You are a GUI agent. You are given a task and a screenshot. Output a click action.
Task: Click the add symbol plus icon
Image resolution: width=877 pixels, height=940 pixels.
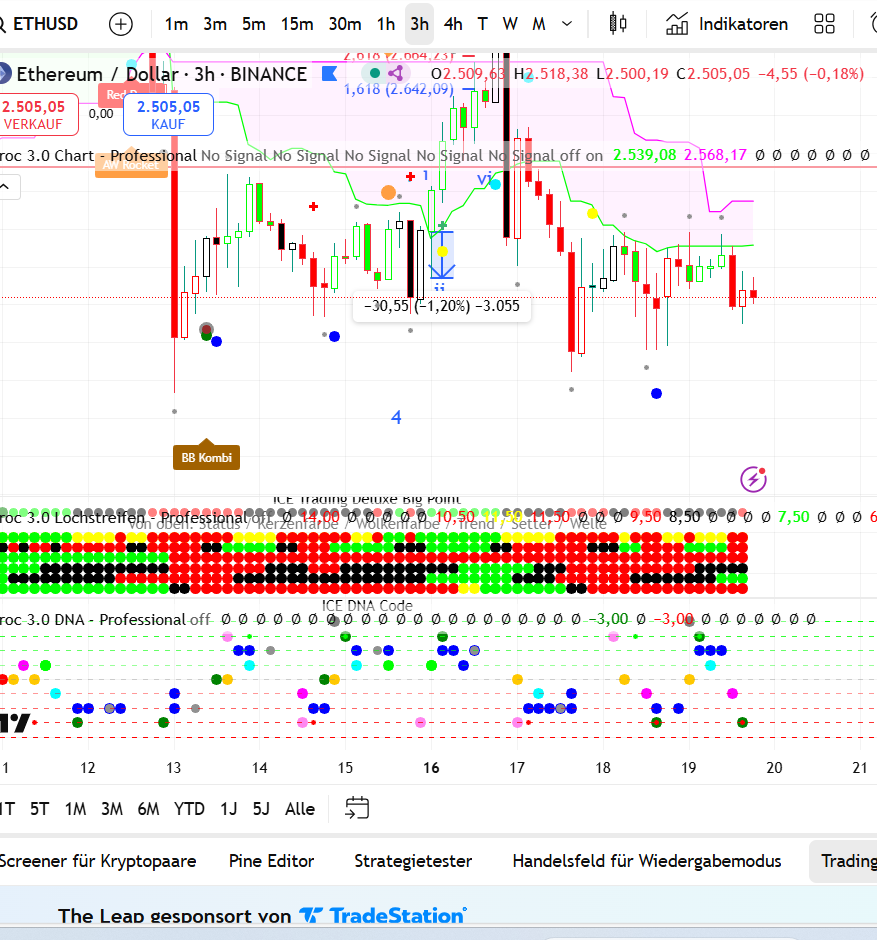coord(120,24)
